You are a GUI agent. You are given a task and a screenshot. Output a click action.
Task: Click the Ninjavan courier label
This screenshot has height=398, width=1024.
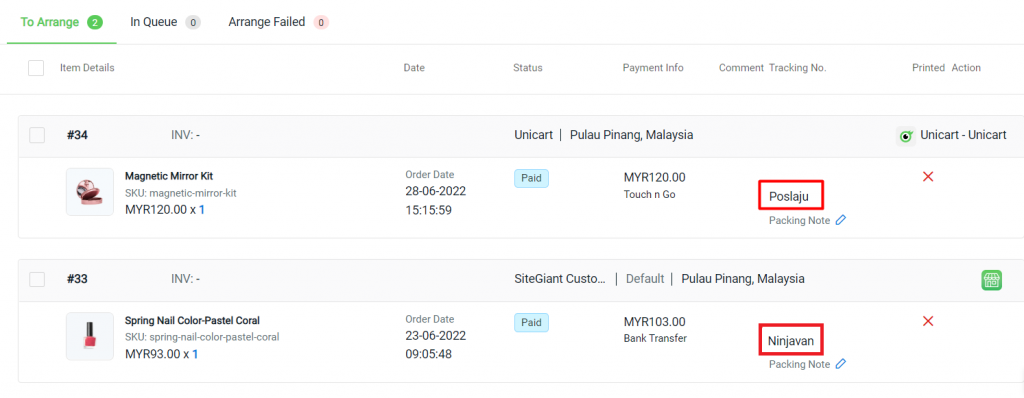(x=791, y=340)
